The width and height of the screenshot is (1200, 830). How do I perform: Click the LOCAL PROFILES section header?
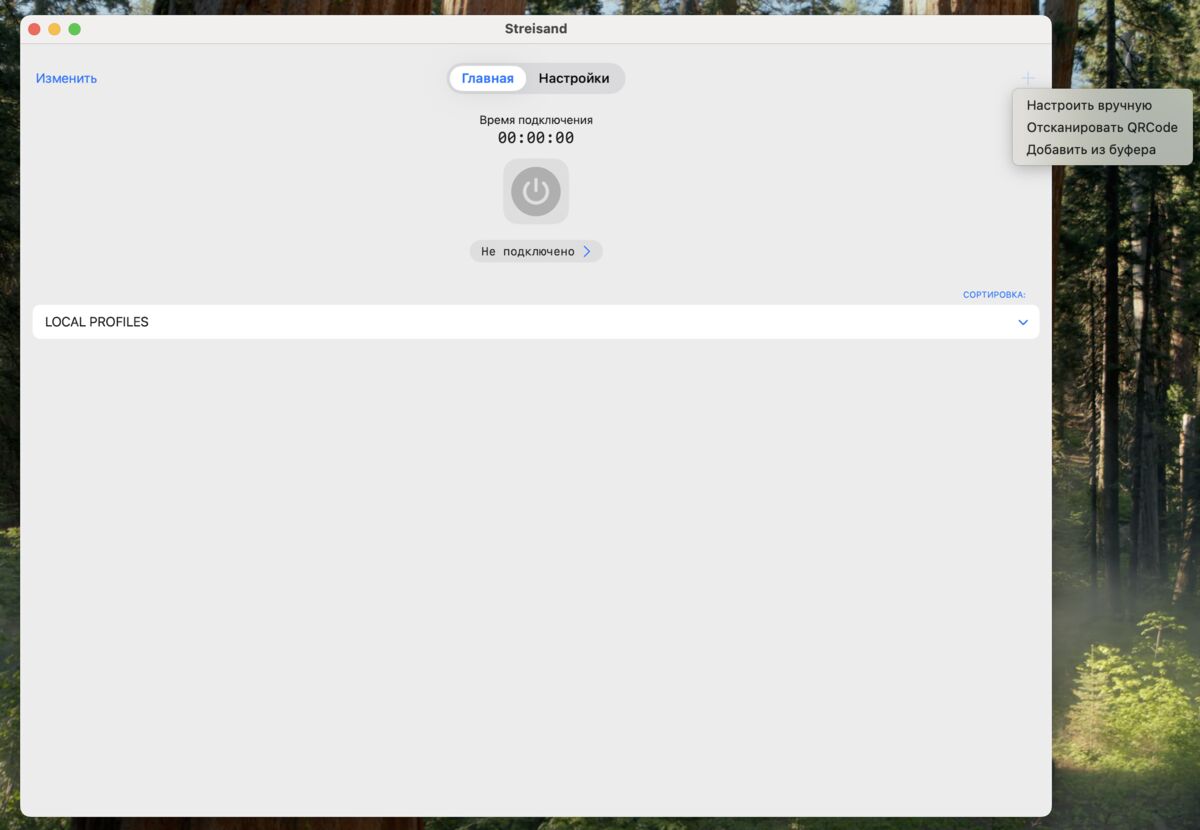(x=97, y=322)
